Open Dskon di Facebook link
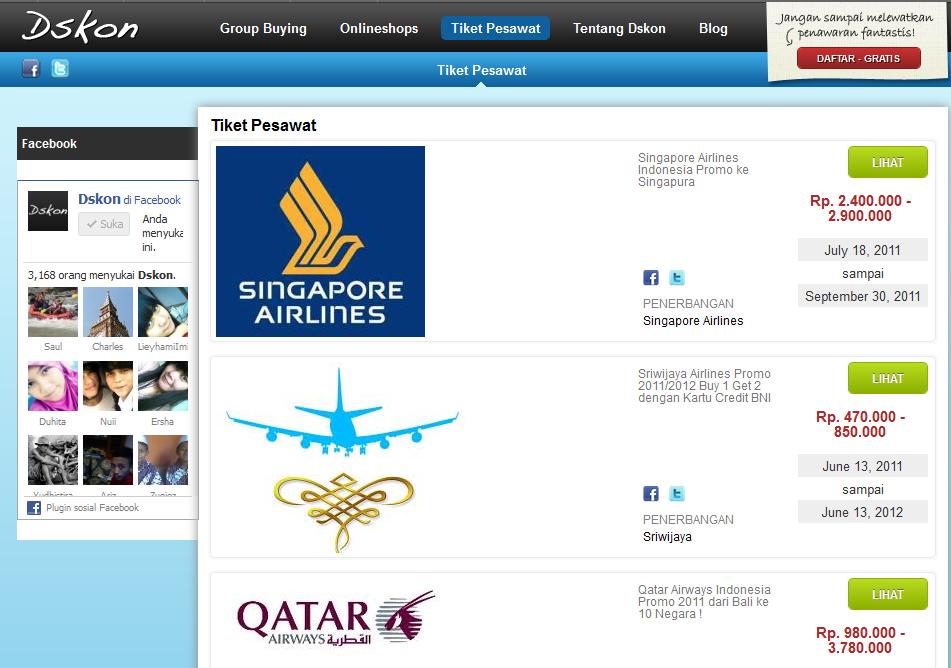The height and width of the screenshot is (668, 951). tap(129, 199)
